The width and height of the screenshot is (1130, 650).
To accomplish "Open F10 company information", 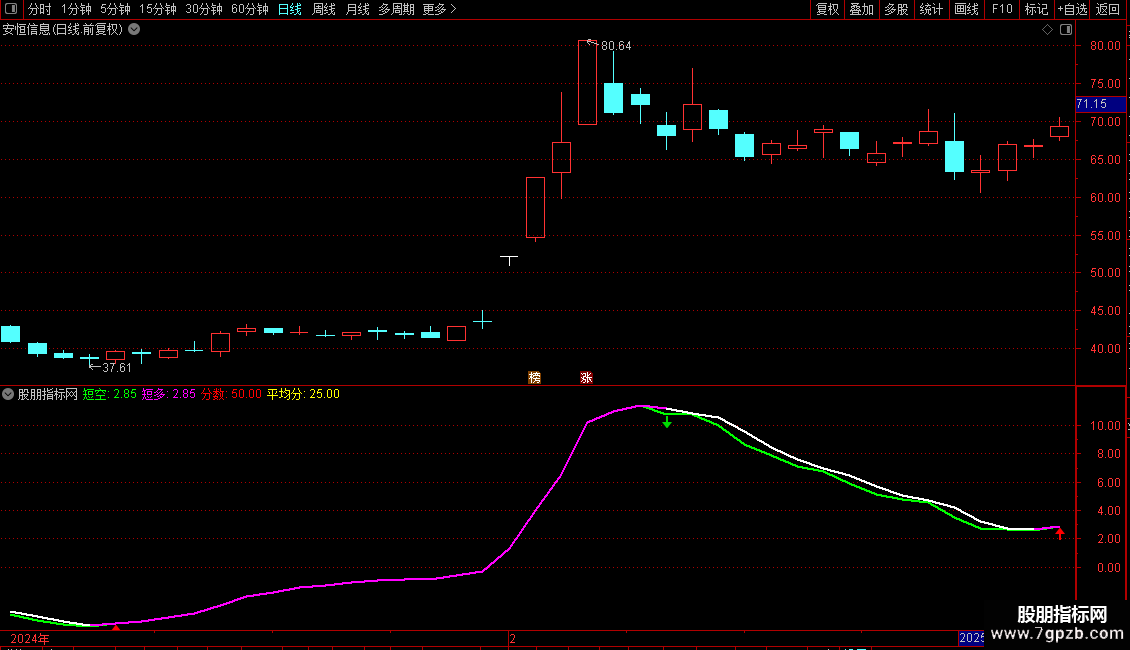I will tap(1002, 9).
